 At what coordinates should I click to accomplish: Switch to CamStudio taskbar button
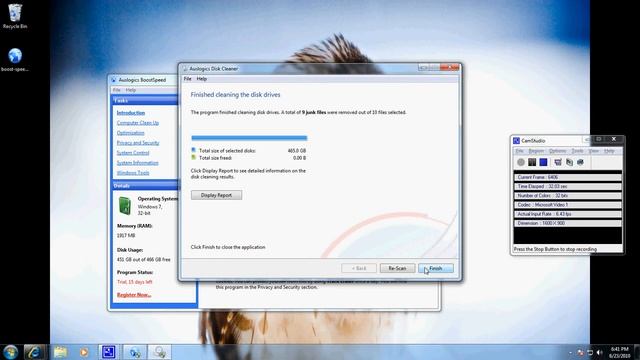click(x=109, y=352)
